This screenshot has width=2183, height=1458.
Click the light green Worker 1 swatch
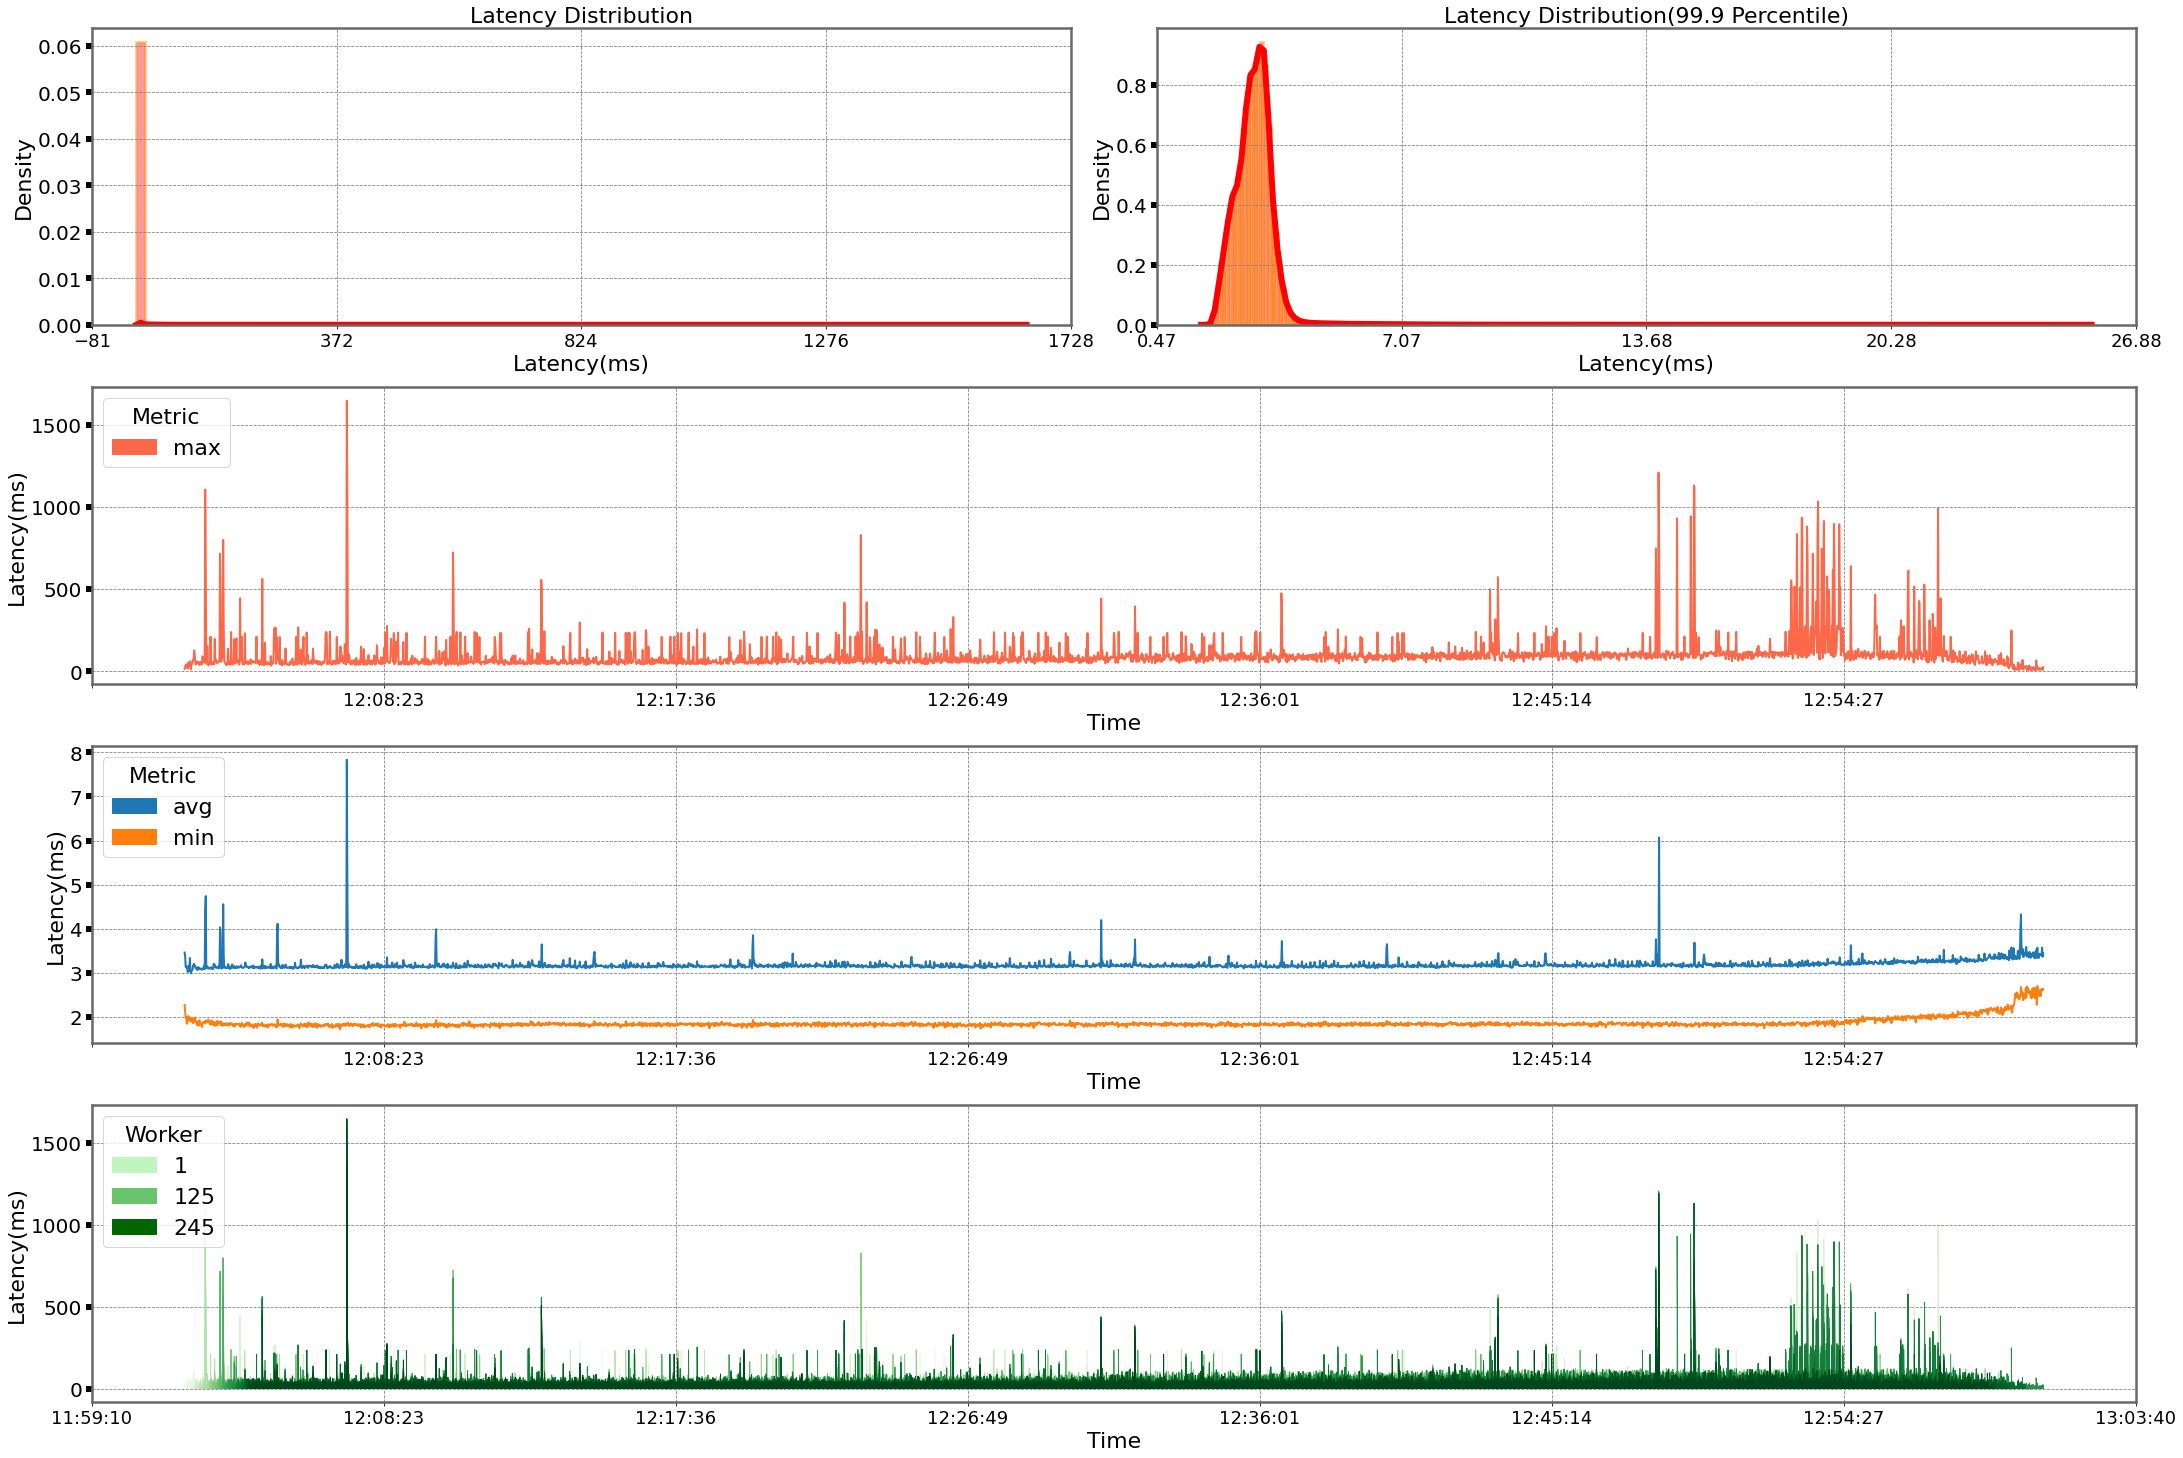pyautogui.click(x=134, y=1165)
